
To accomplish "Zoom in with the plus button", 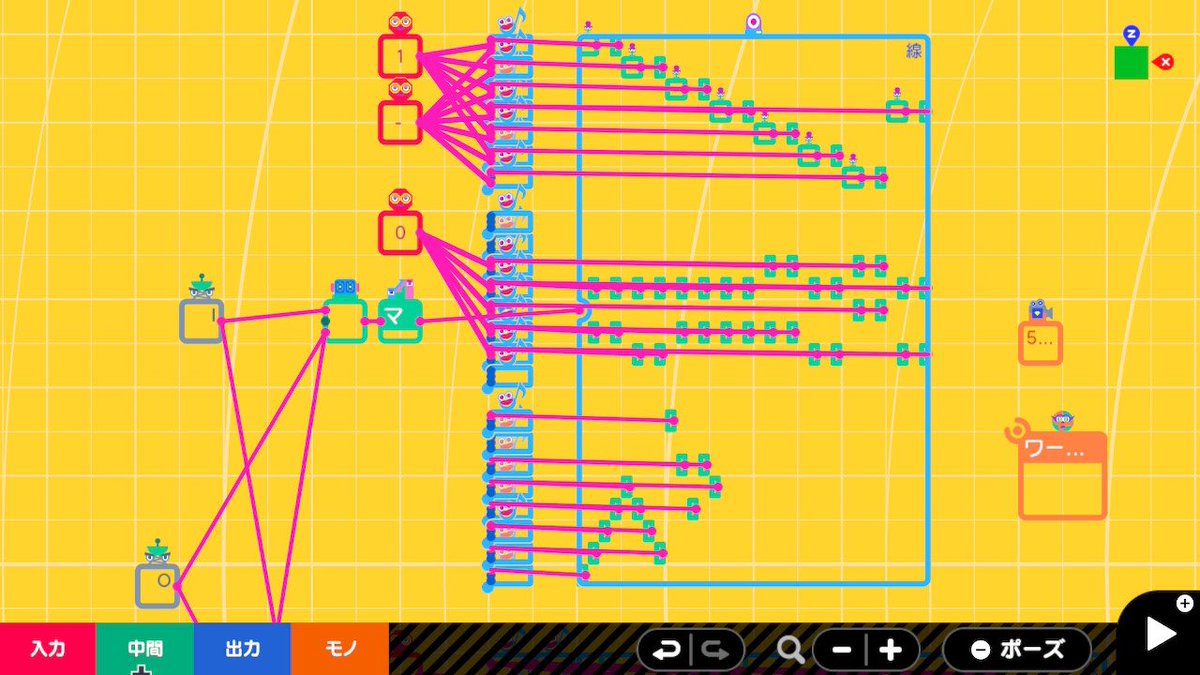I will click(x=892, y=650).
